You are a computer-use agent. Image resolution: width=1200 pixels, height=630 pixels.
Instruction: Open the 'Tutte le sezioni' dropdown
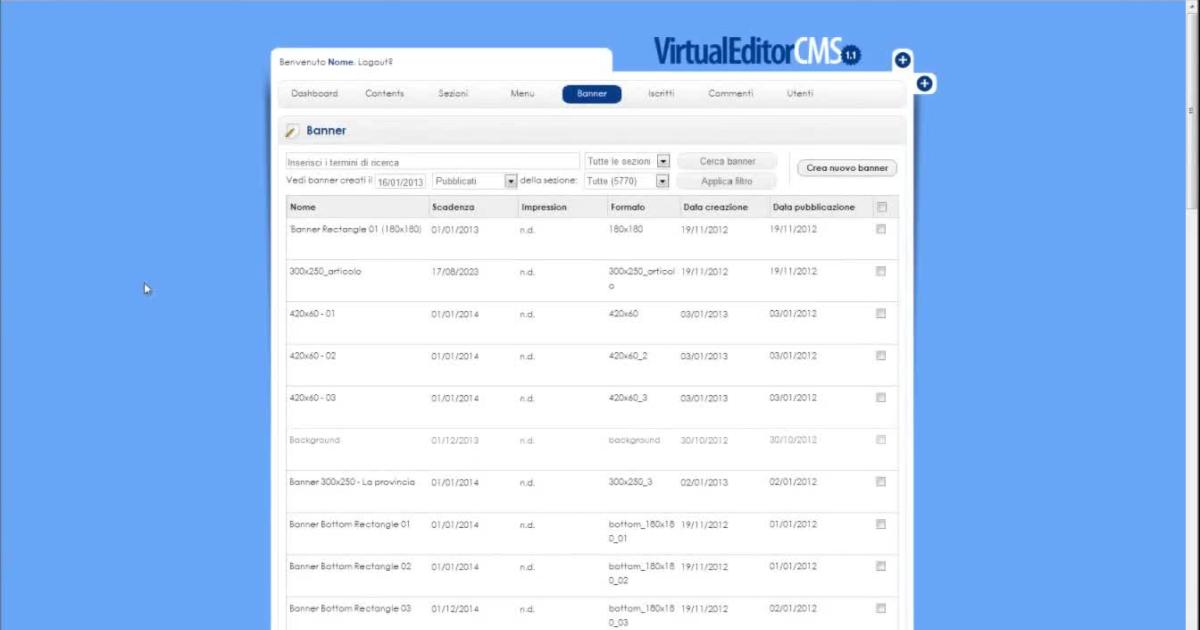627,161
